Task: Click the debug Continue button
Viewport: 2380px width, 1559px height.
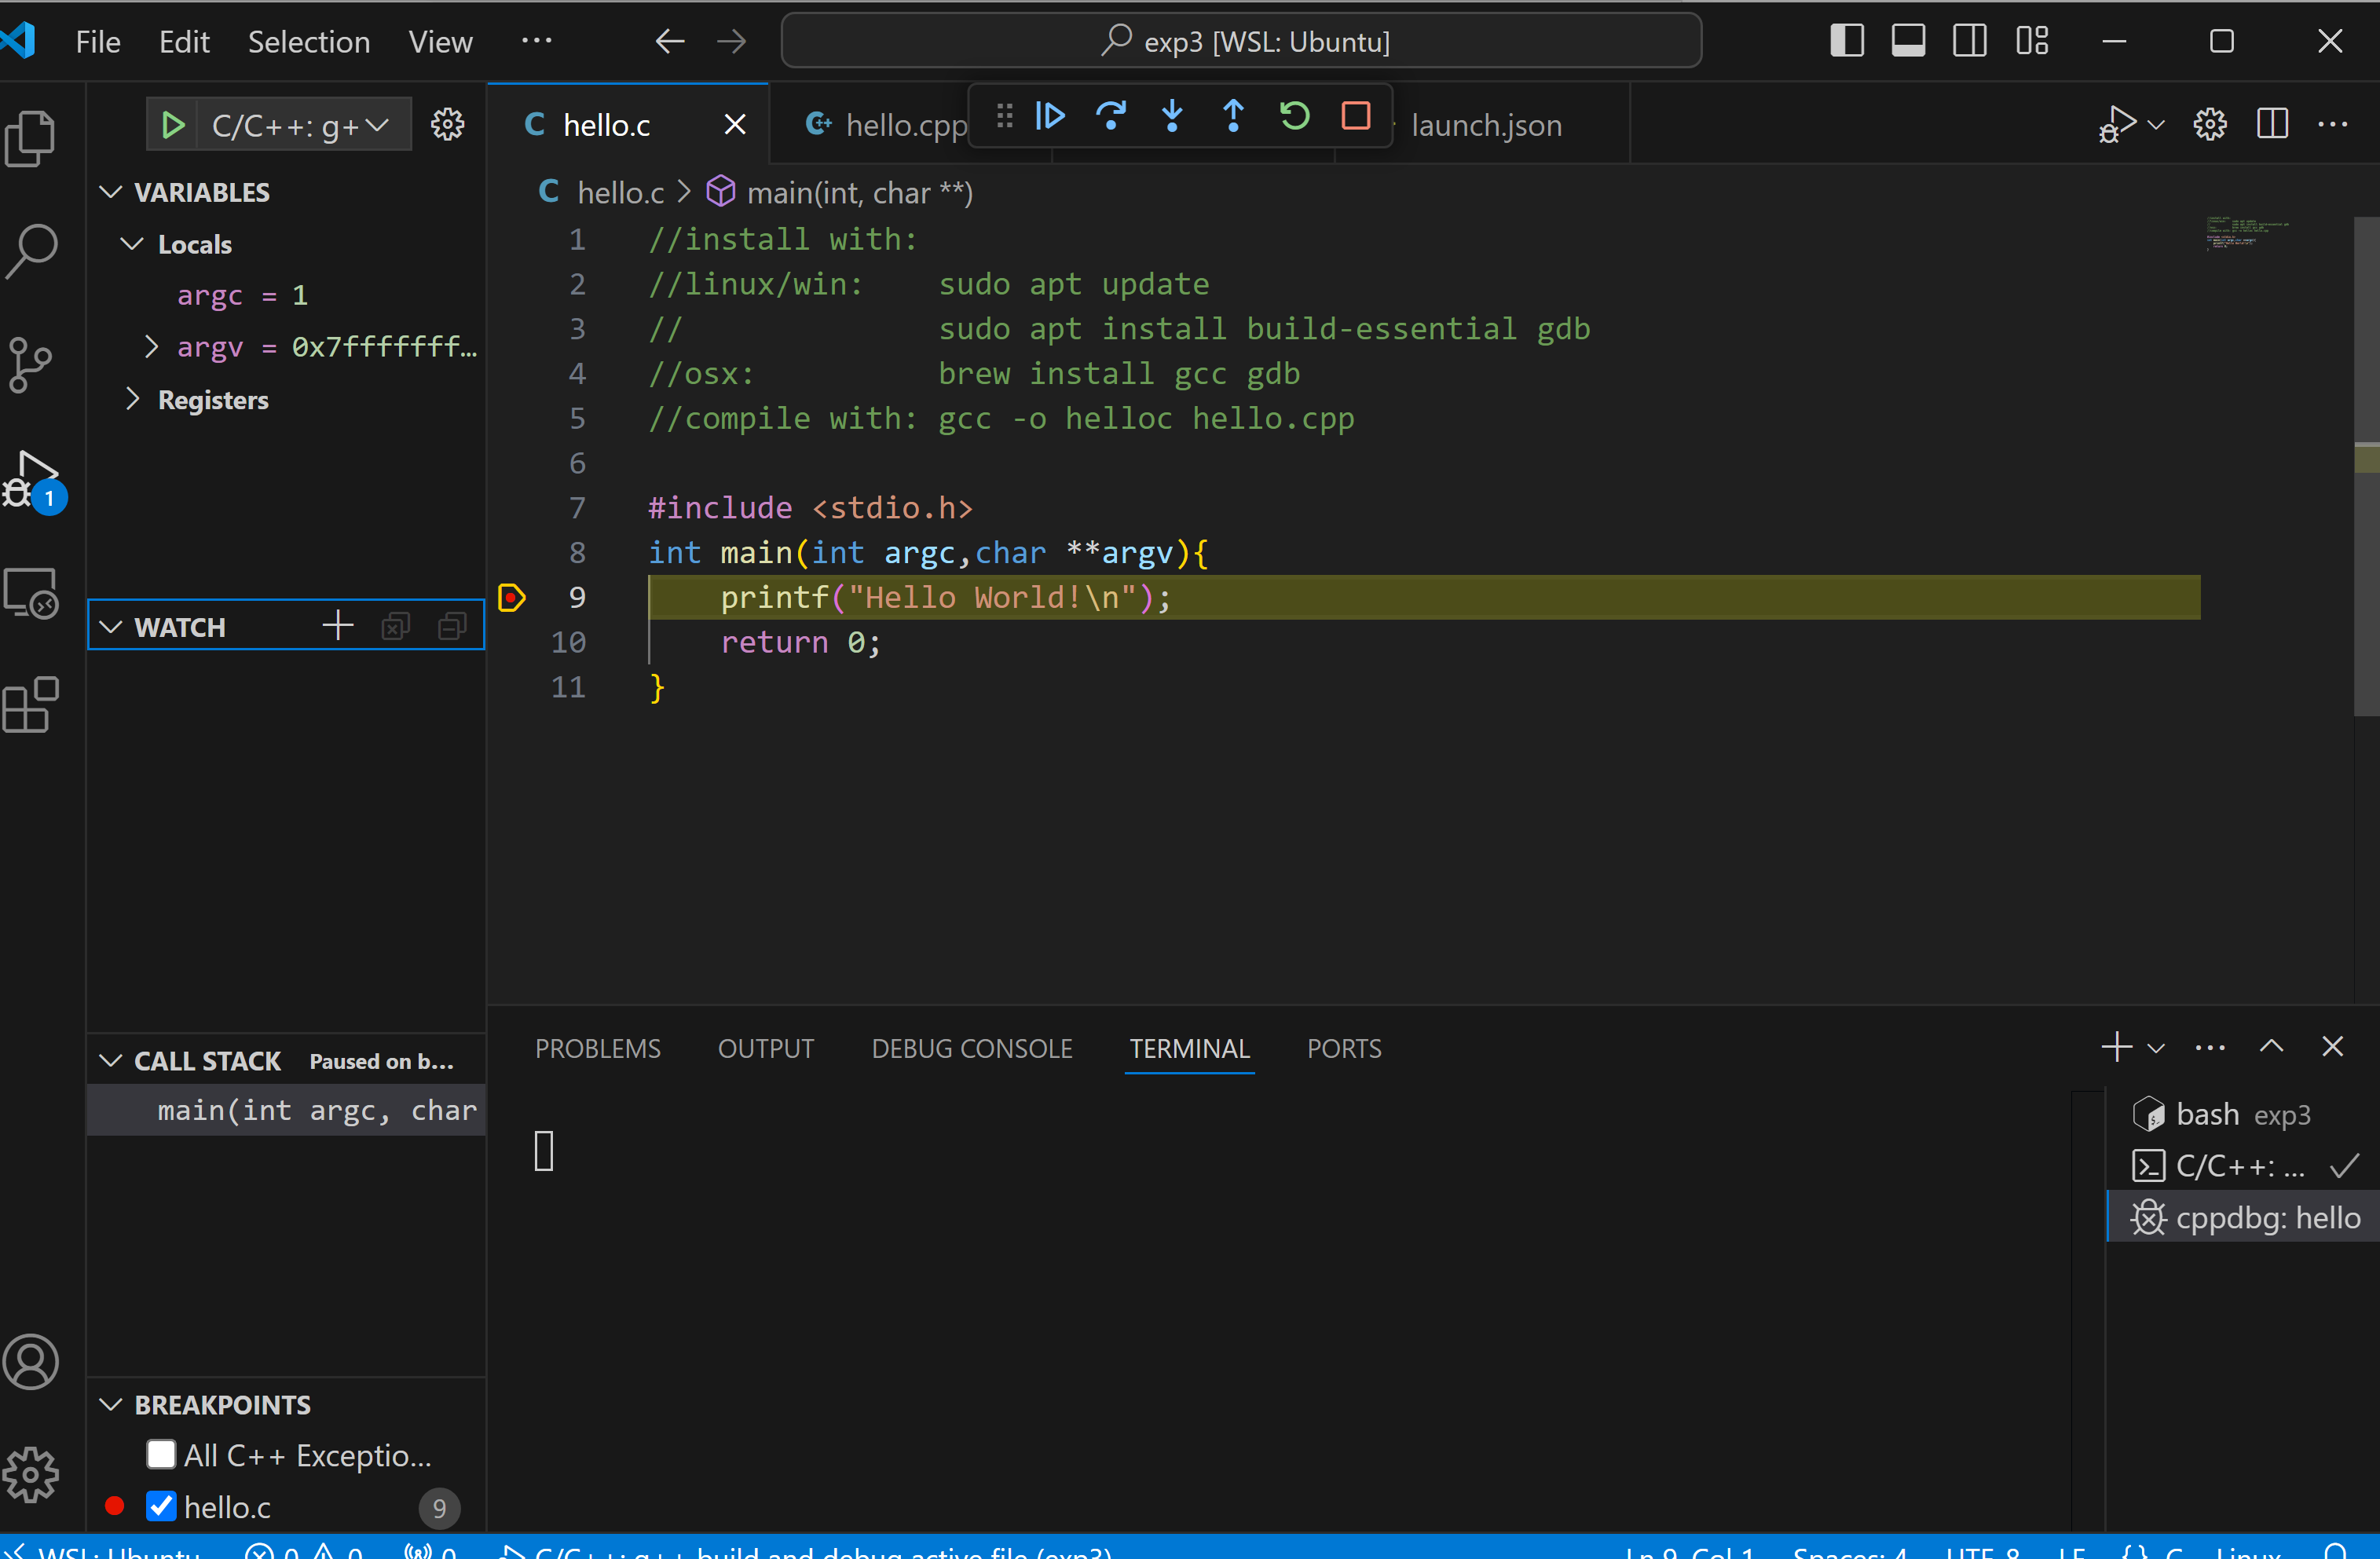Action: (1049, 116)
